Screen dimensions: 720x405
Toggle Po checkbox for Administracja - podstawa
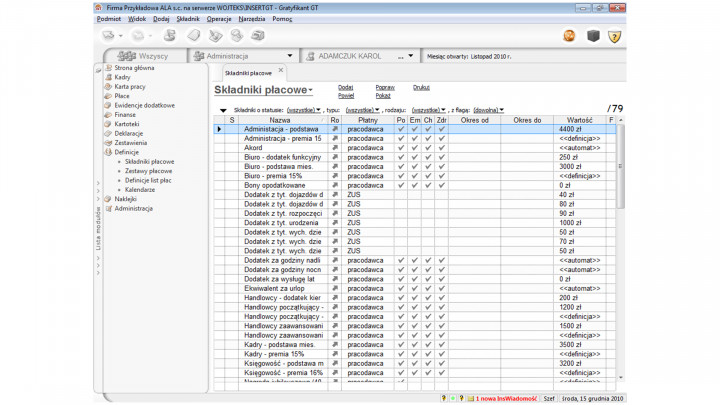click(401, 129)
